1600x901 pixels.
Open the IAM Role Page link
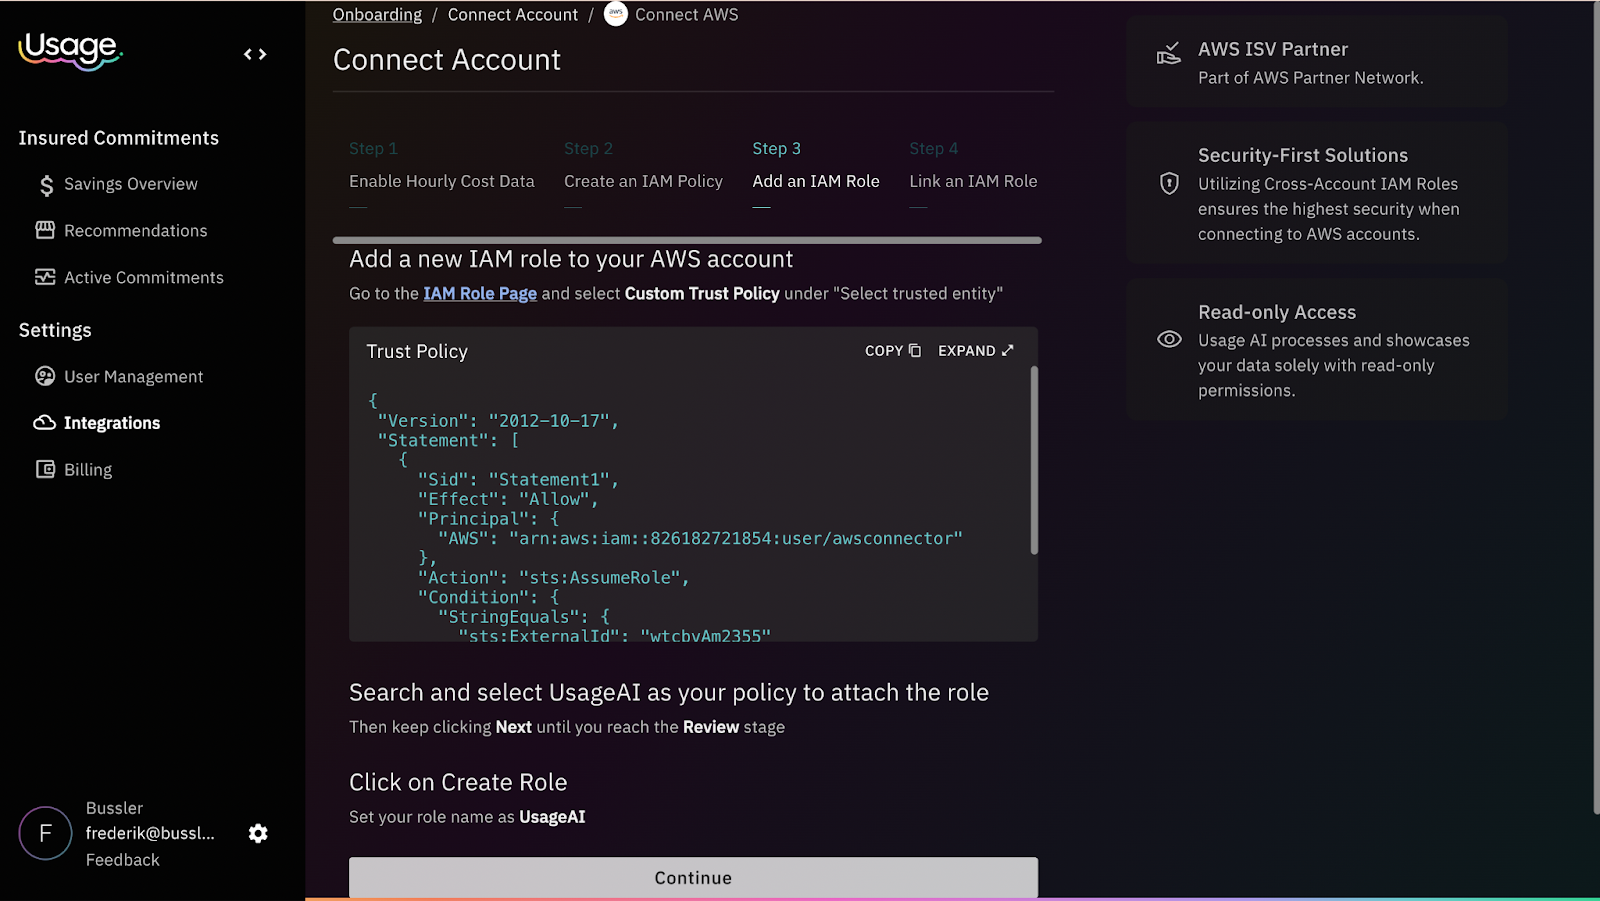[x=480, y=293]
